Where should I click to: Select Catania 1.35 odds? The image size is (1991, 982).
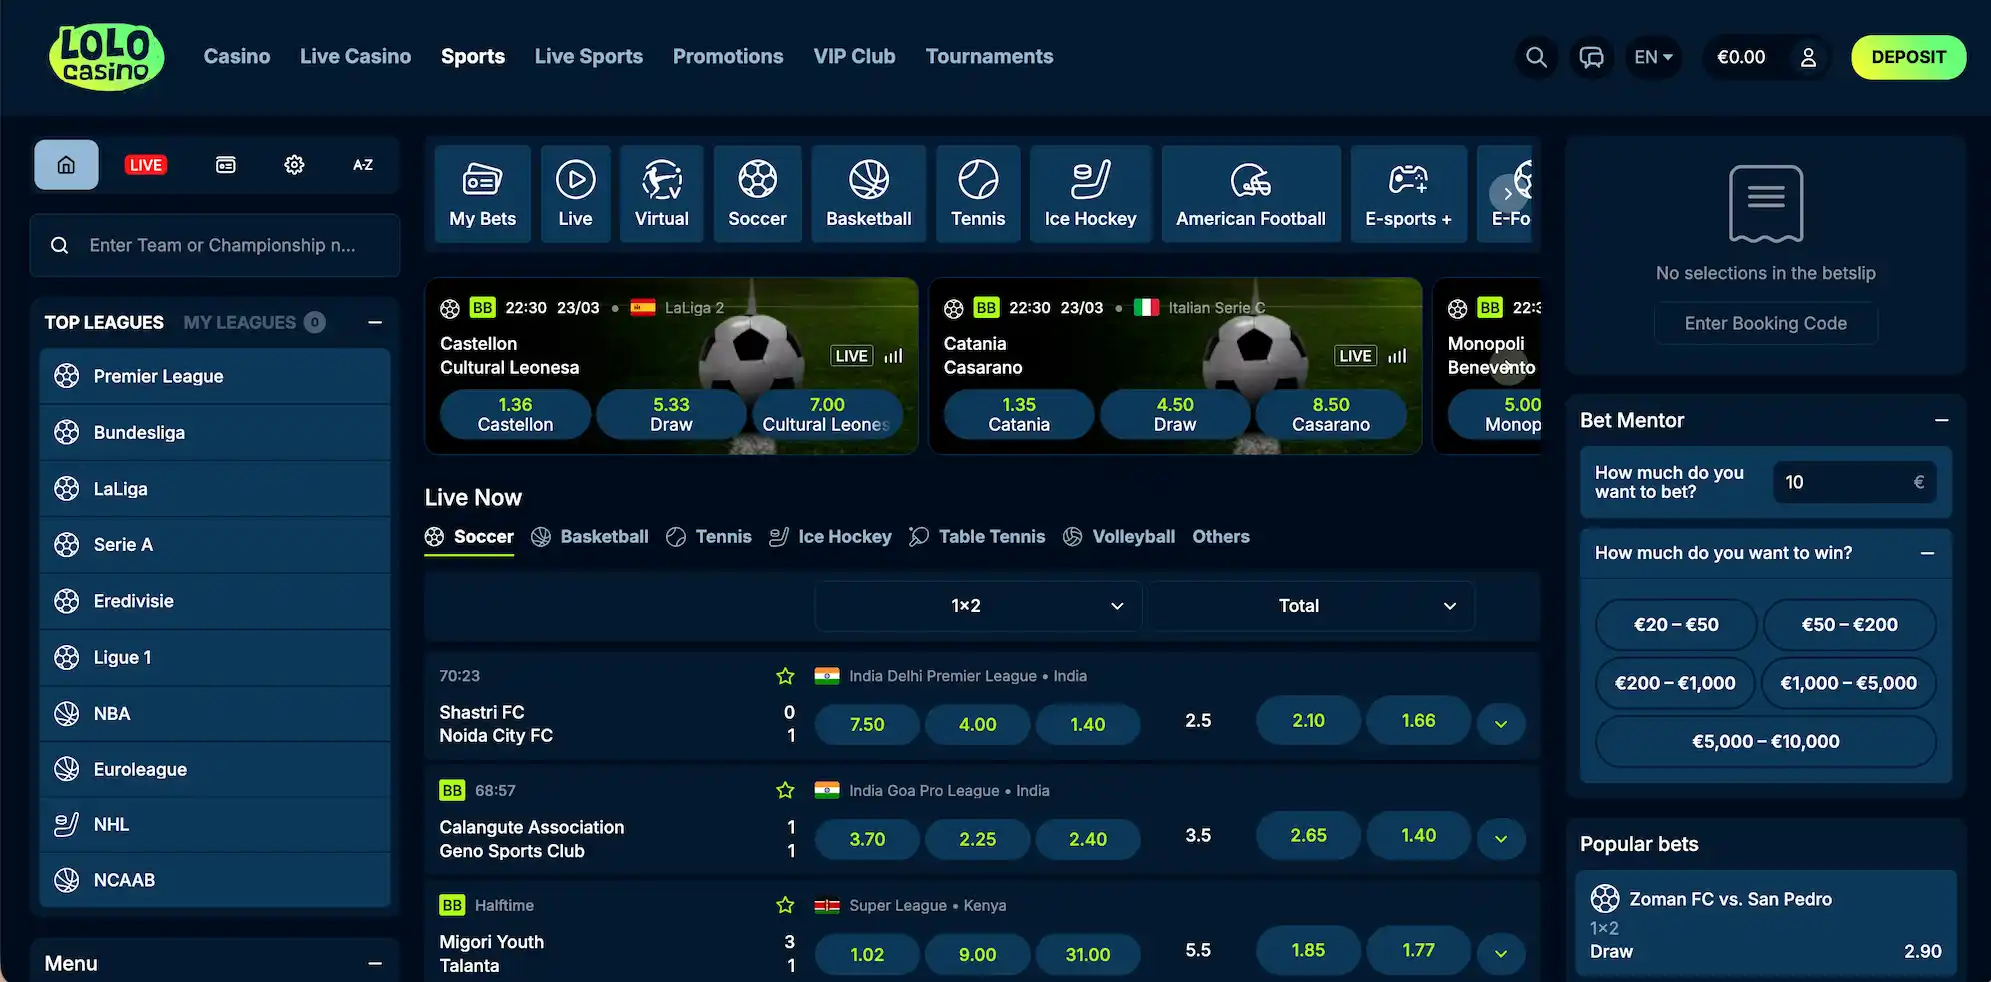point(1019,414)
